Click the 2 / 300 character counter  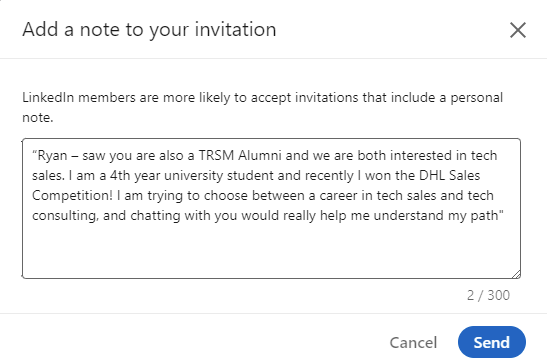coord(488,295)
